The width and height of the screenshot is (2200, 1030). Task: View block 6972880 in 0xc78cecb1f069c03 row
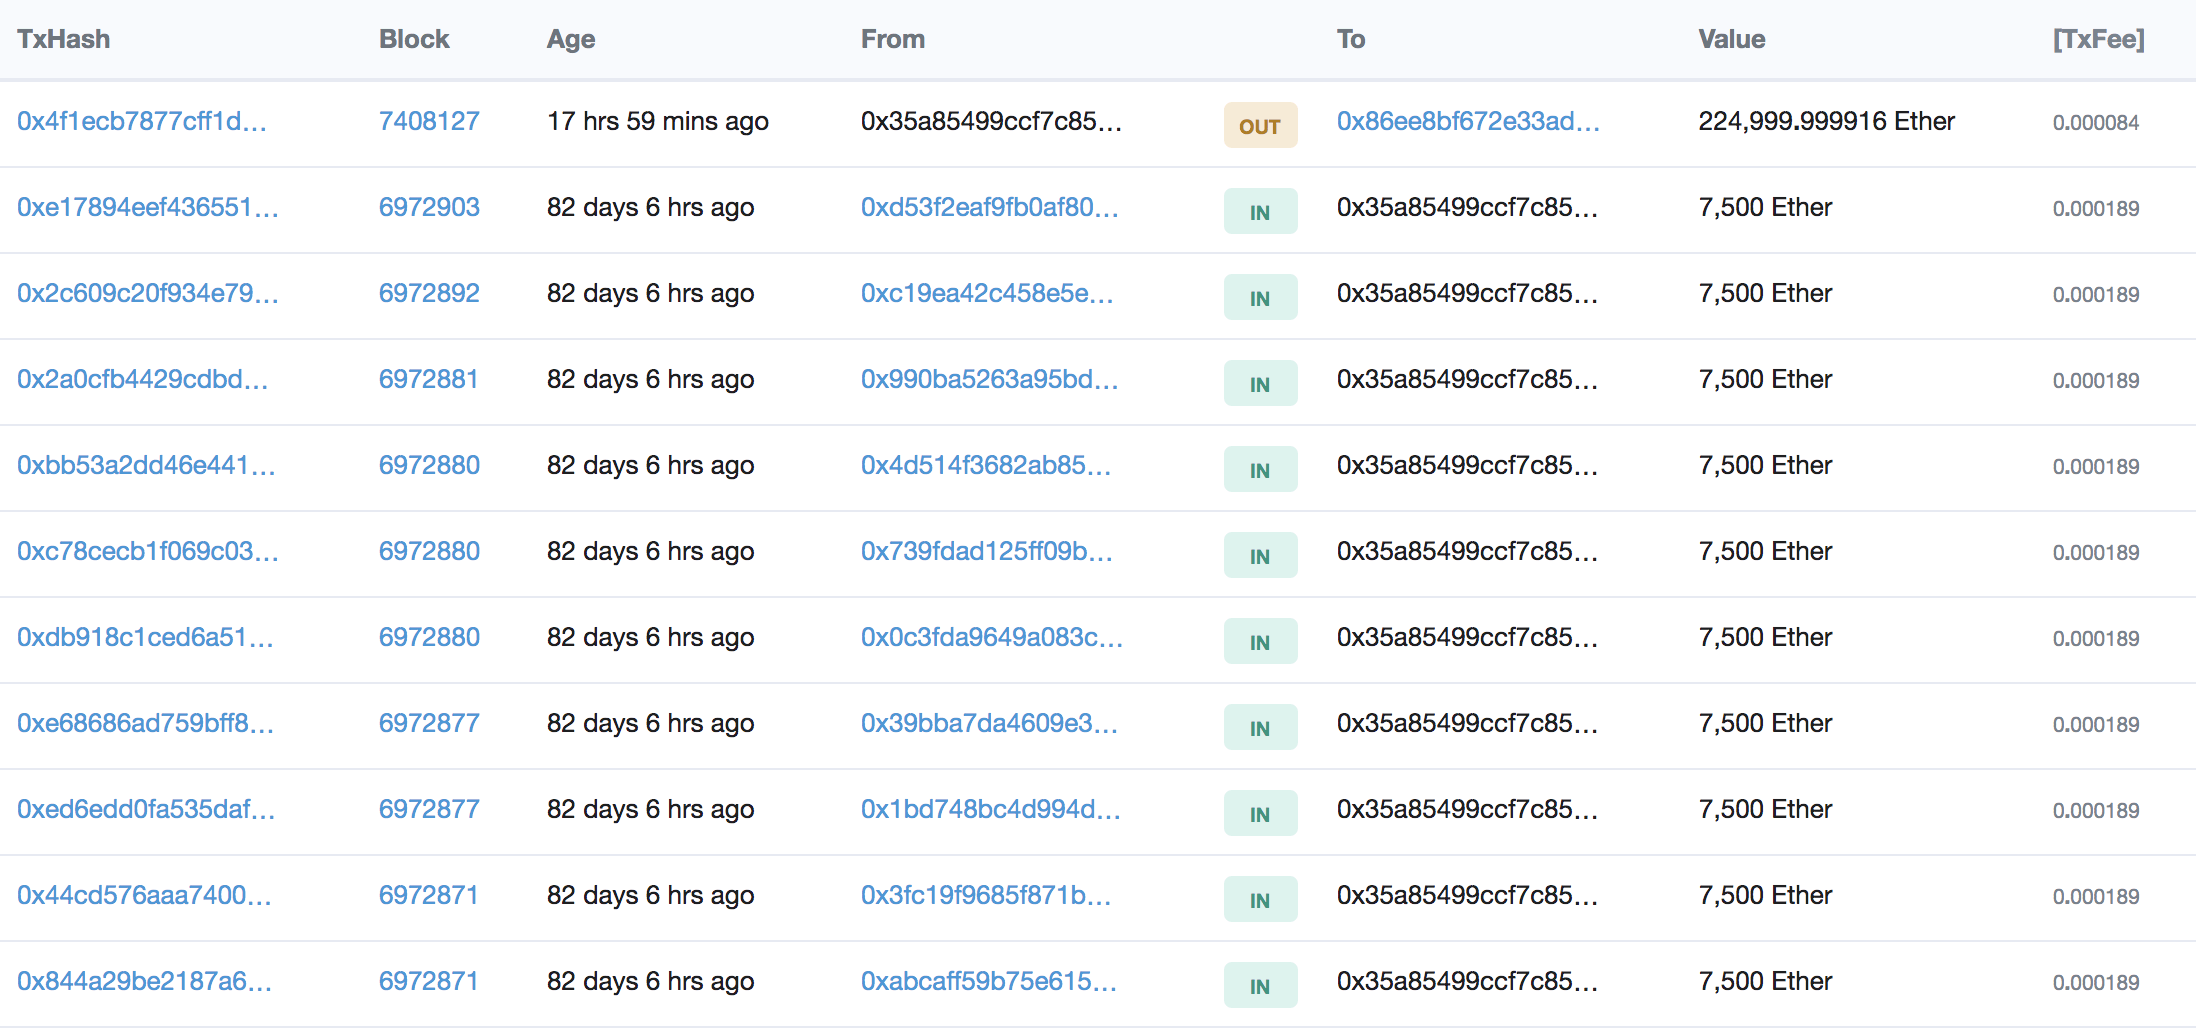tap(429, 551)
